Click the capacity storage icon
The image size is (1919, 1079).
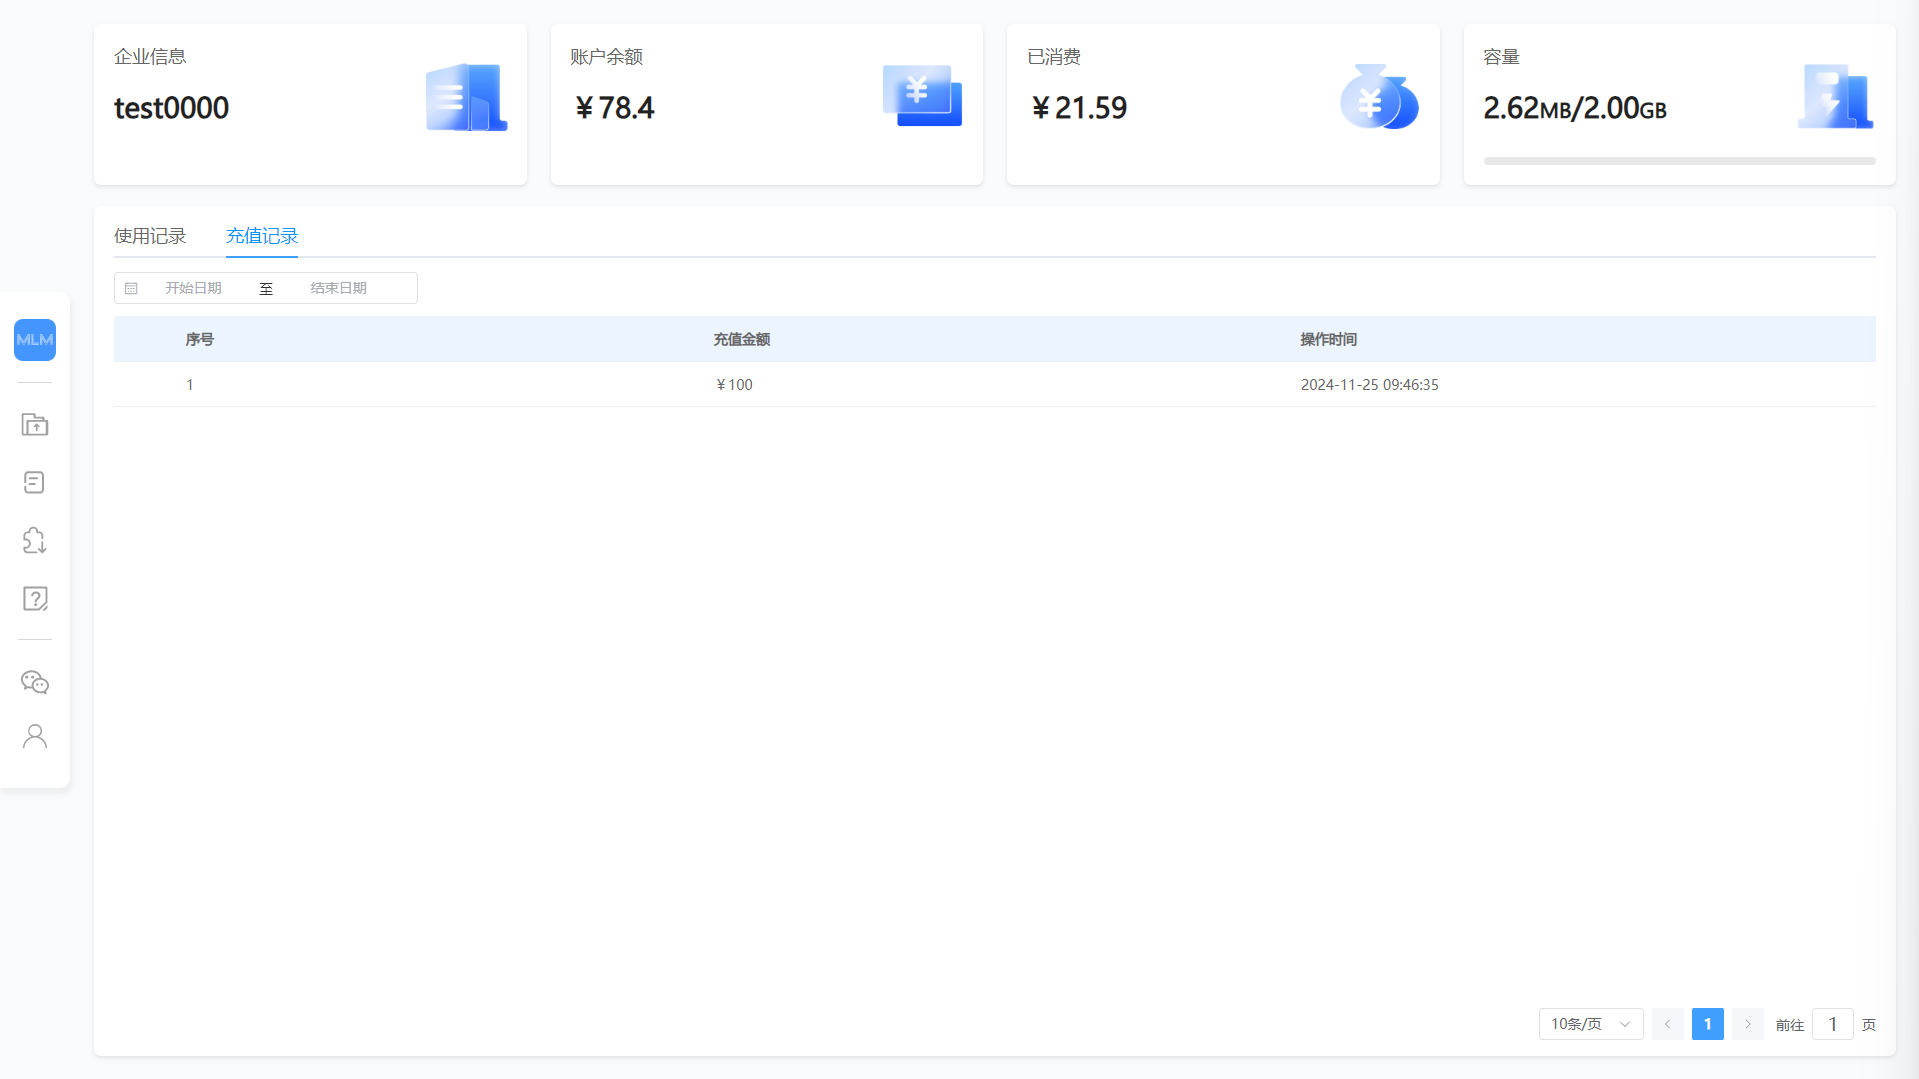(x=1835, y=97)
